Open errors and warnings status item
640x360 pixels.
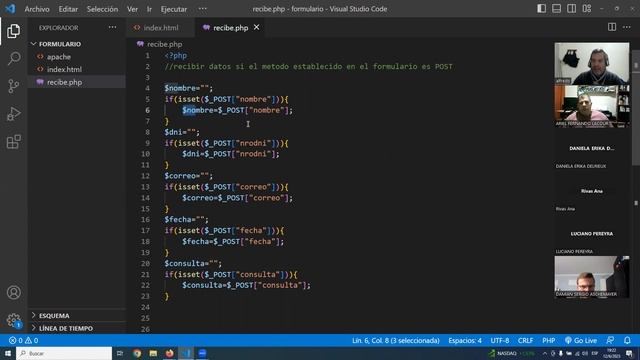pyautogui.click(x=23, y=340)
